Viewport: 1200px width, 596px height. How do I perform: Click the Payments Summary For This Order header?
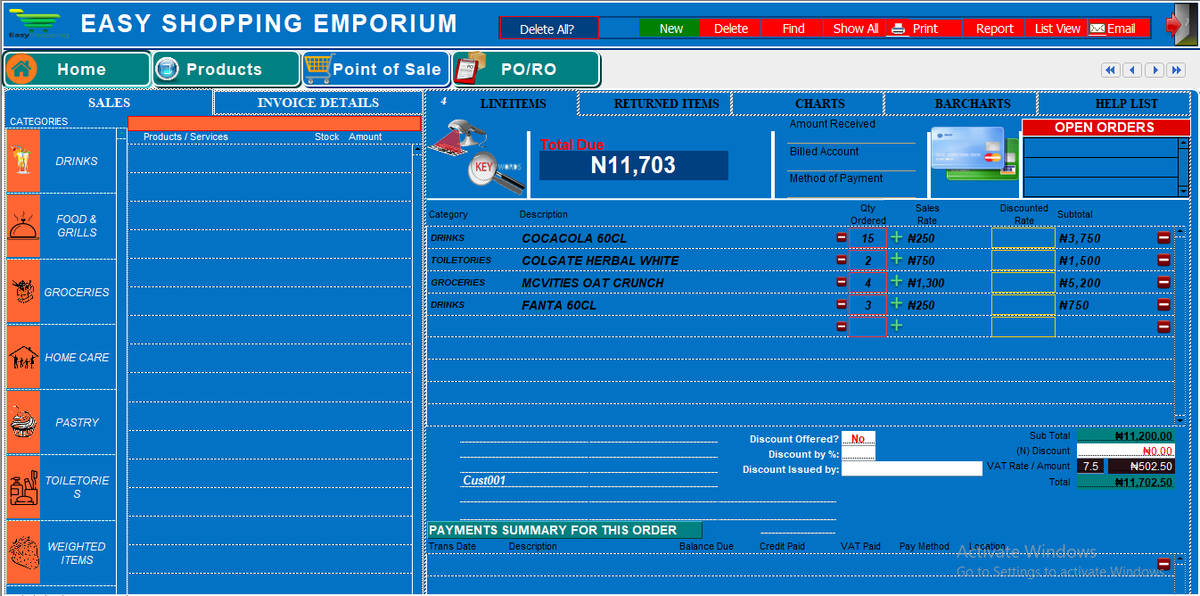click(x=564, y=530)
